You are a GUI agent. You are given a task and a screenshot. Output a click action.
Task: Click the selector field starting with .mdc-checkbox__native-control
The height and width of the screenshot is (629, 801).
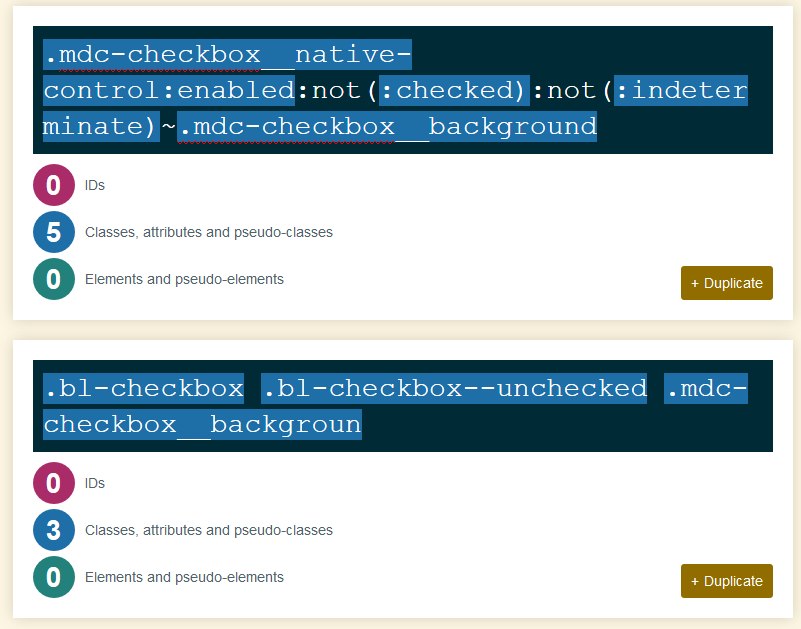tap(403, 90)
